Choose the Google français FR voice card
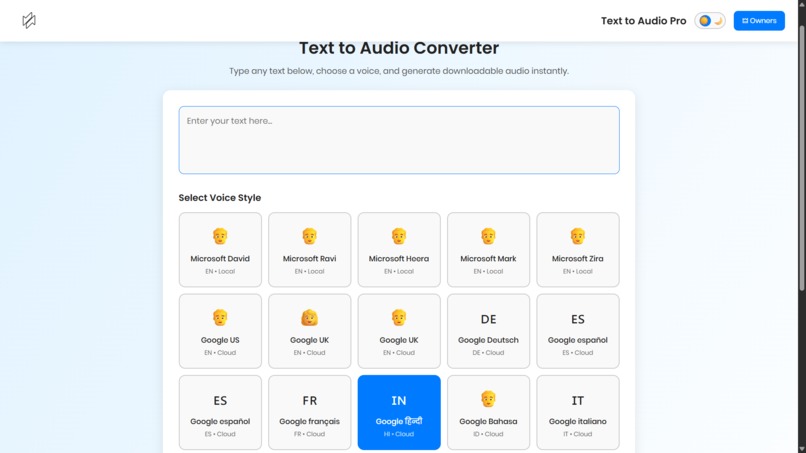The image size is (806, 453). point(309,412)
